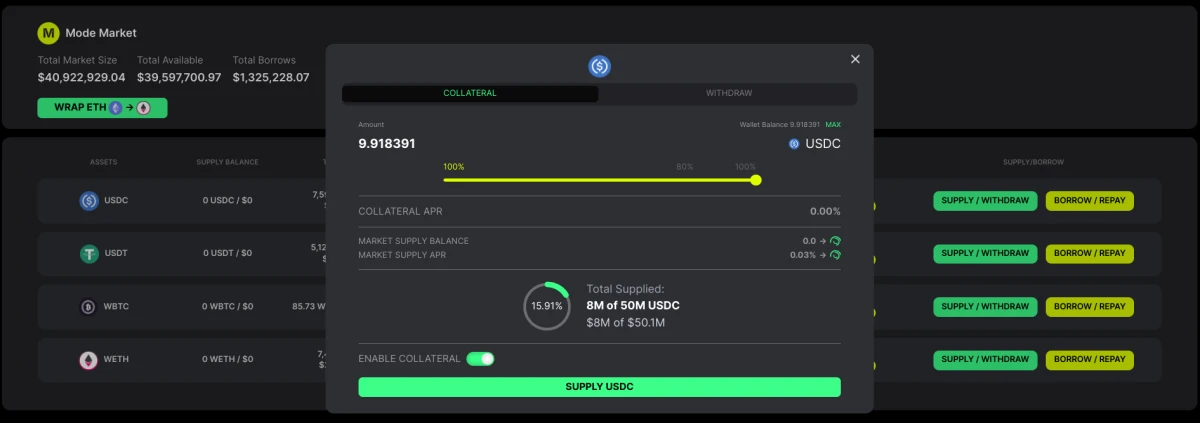The height and width of the screenshot is (423, 1200).
Task: Click the '$8M of $50.1M' text
Action: pos(626,322)
